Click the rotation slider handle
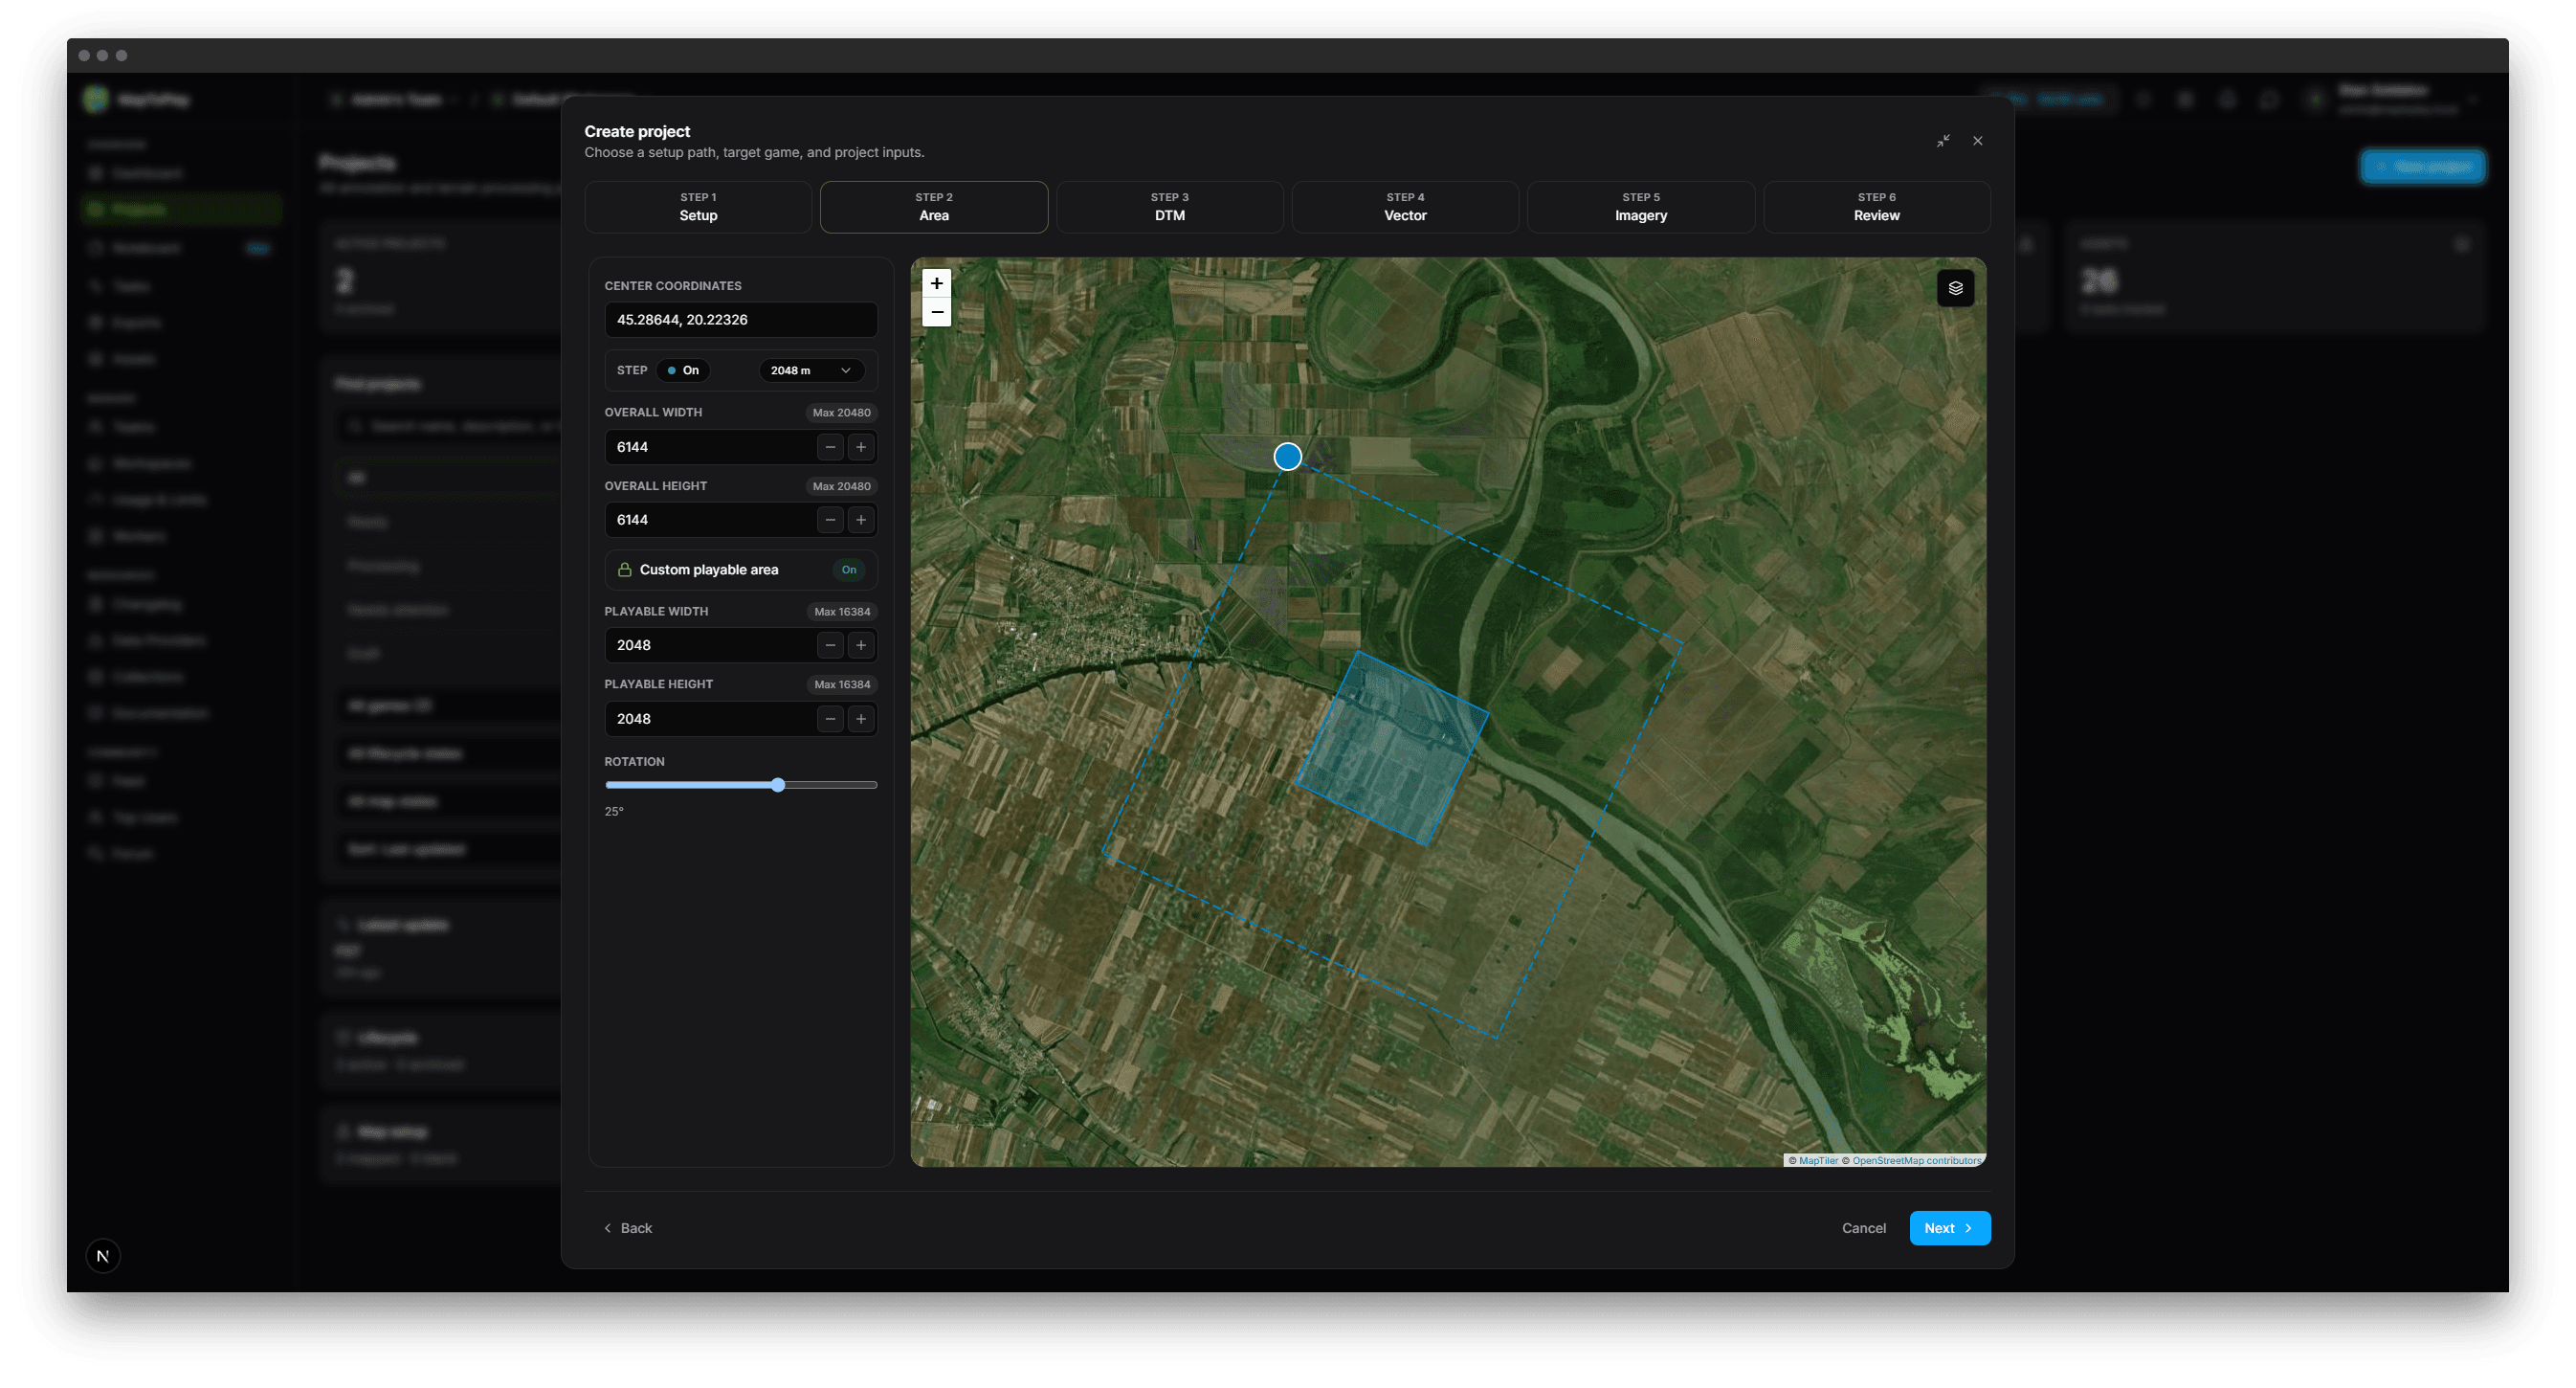Image resolution: width=2576 pixels, height=1388 pixels. click(x=778, y=785)
